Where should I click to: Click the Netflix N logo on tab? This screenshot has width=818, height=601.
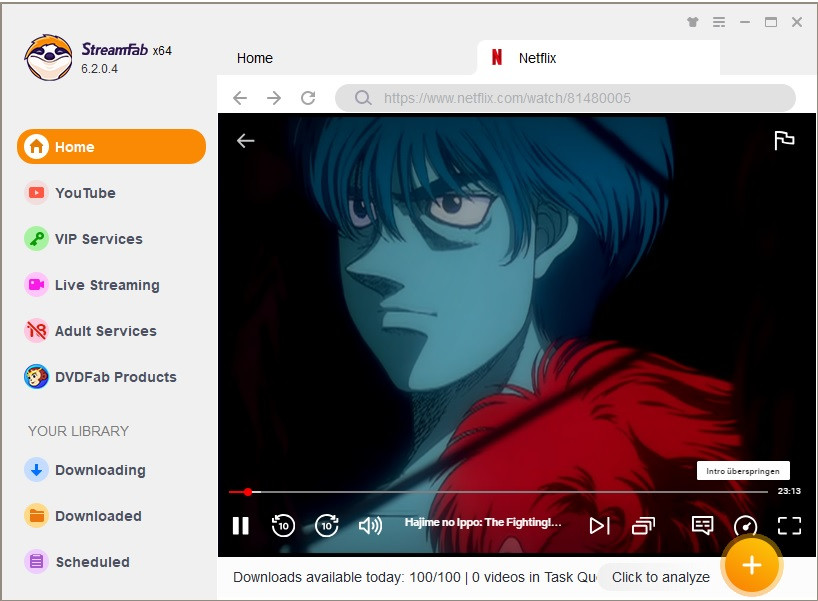point(497,57)
